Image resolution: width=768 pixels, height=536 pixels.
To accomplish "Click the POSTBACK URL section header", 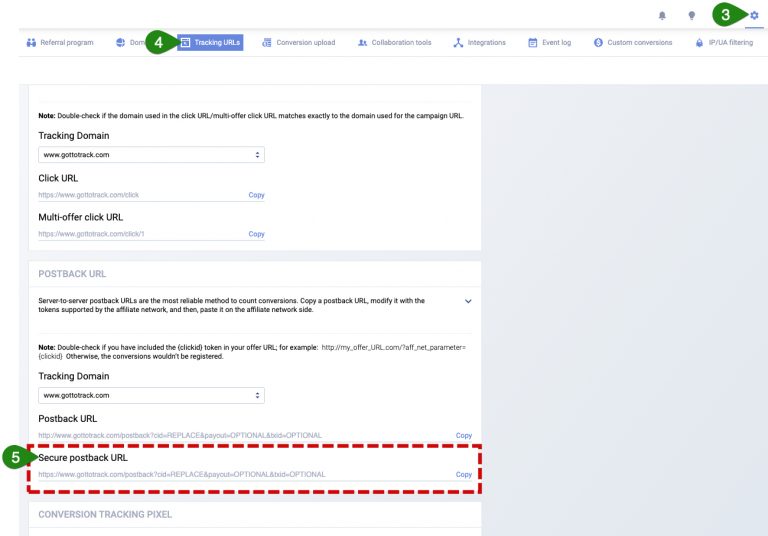I will [72, 274].
